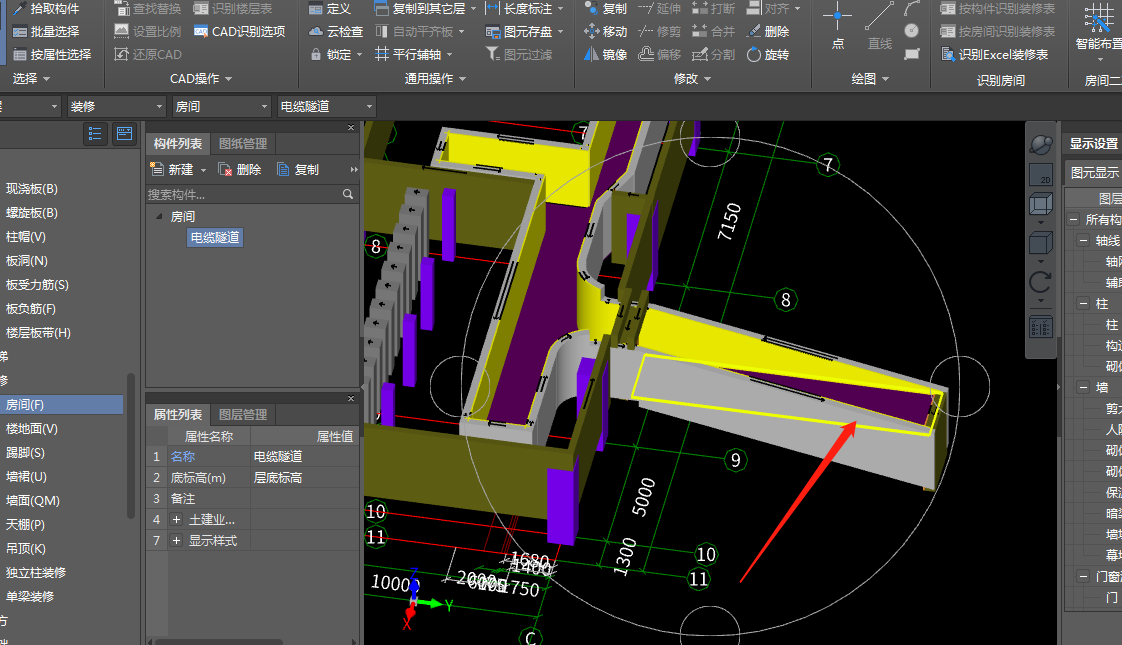
Task: Switch to 2D view icon
Action: (x=1040, y=175)
